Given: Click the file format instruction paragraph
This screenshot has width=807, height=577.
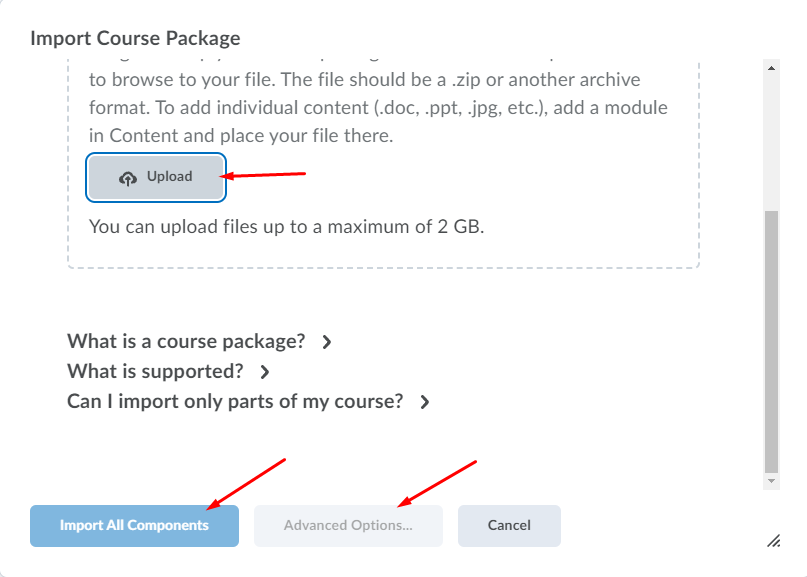Looking at the screenshot, I should click(378, 107).
